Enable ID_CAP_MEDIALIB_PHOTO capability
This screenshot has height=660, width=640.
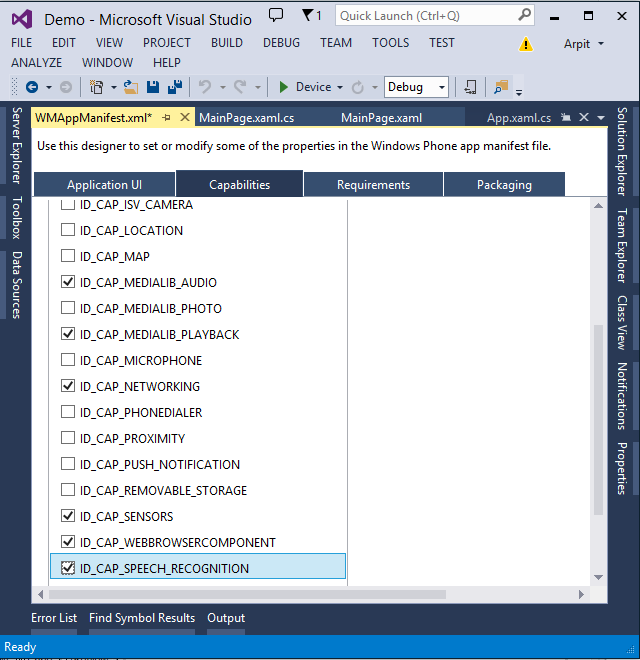pyautogui.click(x=68, y=308)
